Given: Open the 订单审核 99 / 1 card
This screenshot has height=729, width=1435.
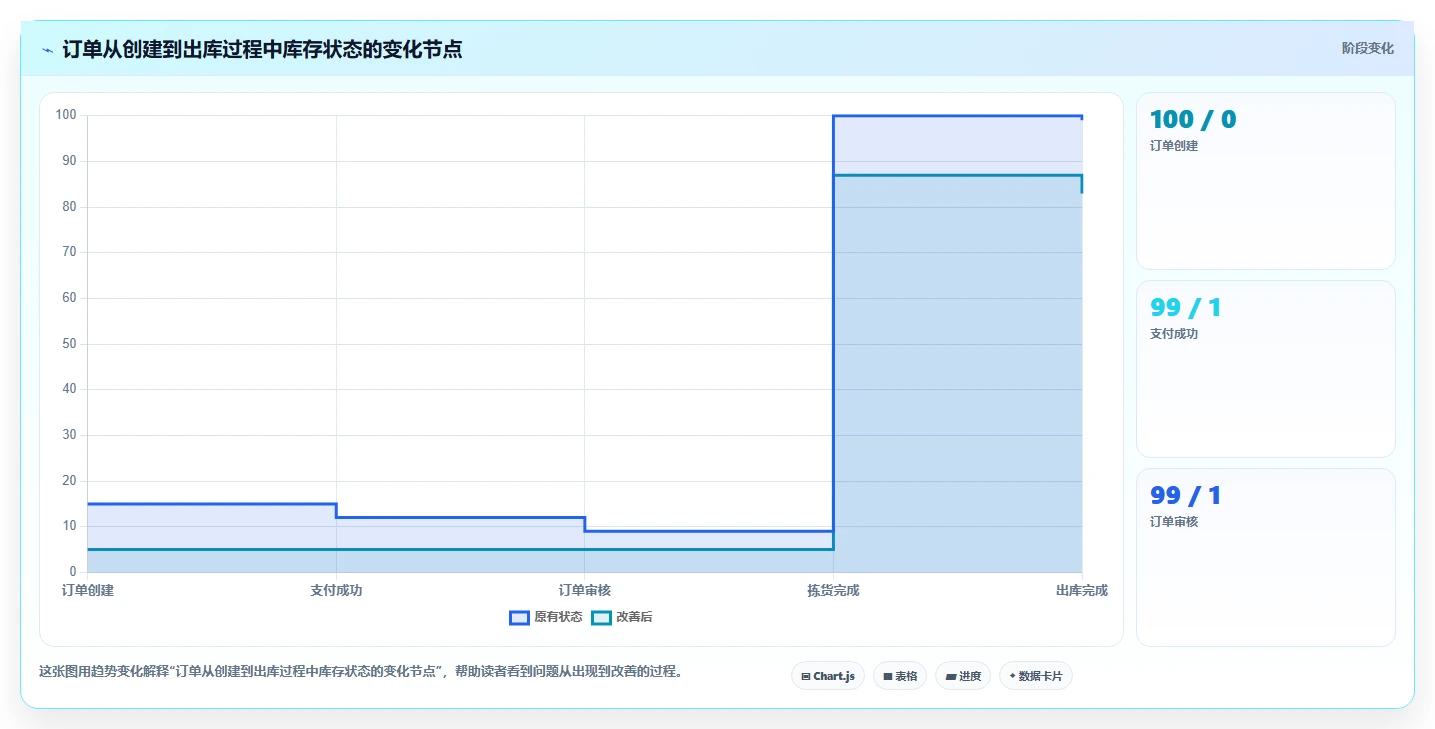Looking at the screenshot, I should coord(1265,557).
